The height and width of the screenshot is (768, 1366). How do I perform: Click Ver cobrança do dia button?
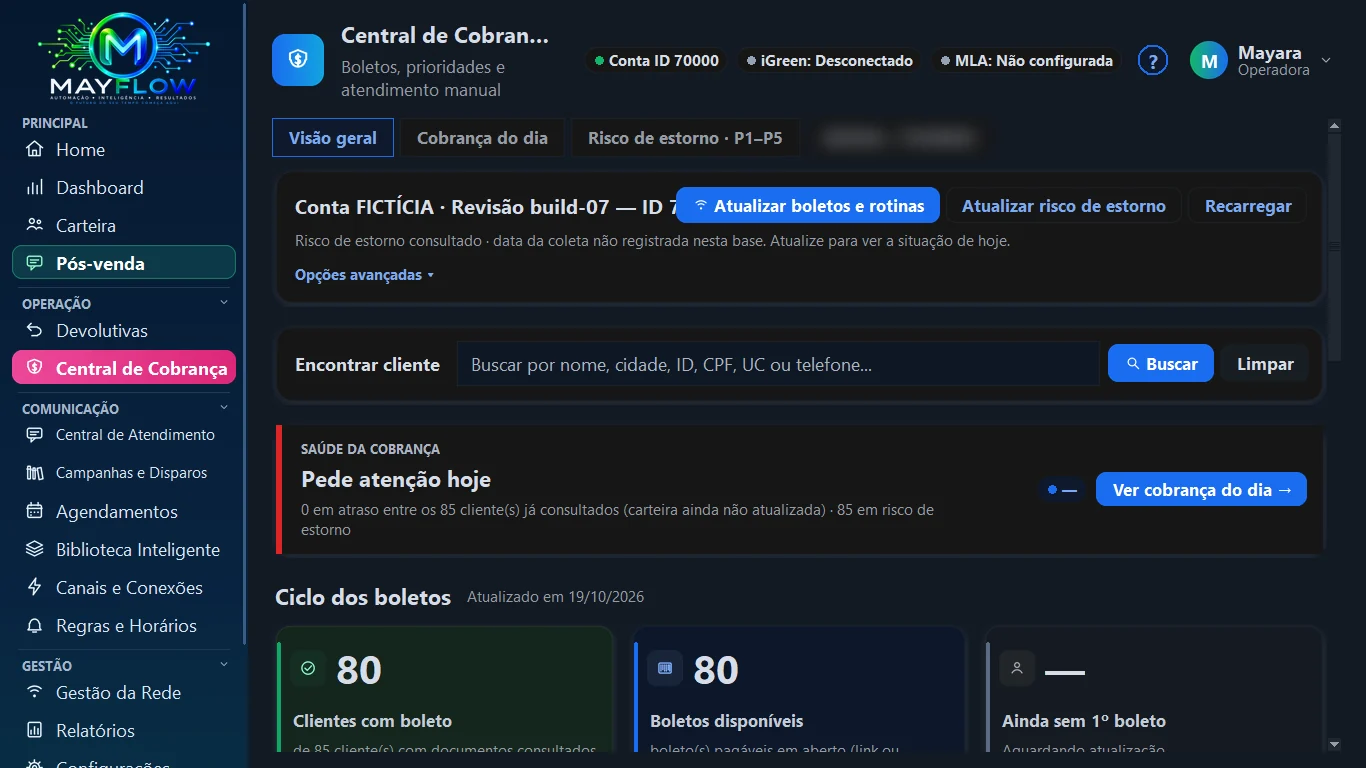[1202, 490]
